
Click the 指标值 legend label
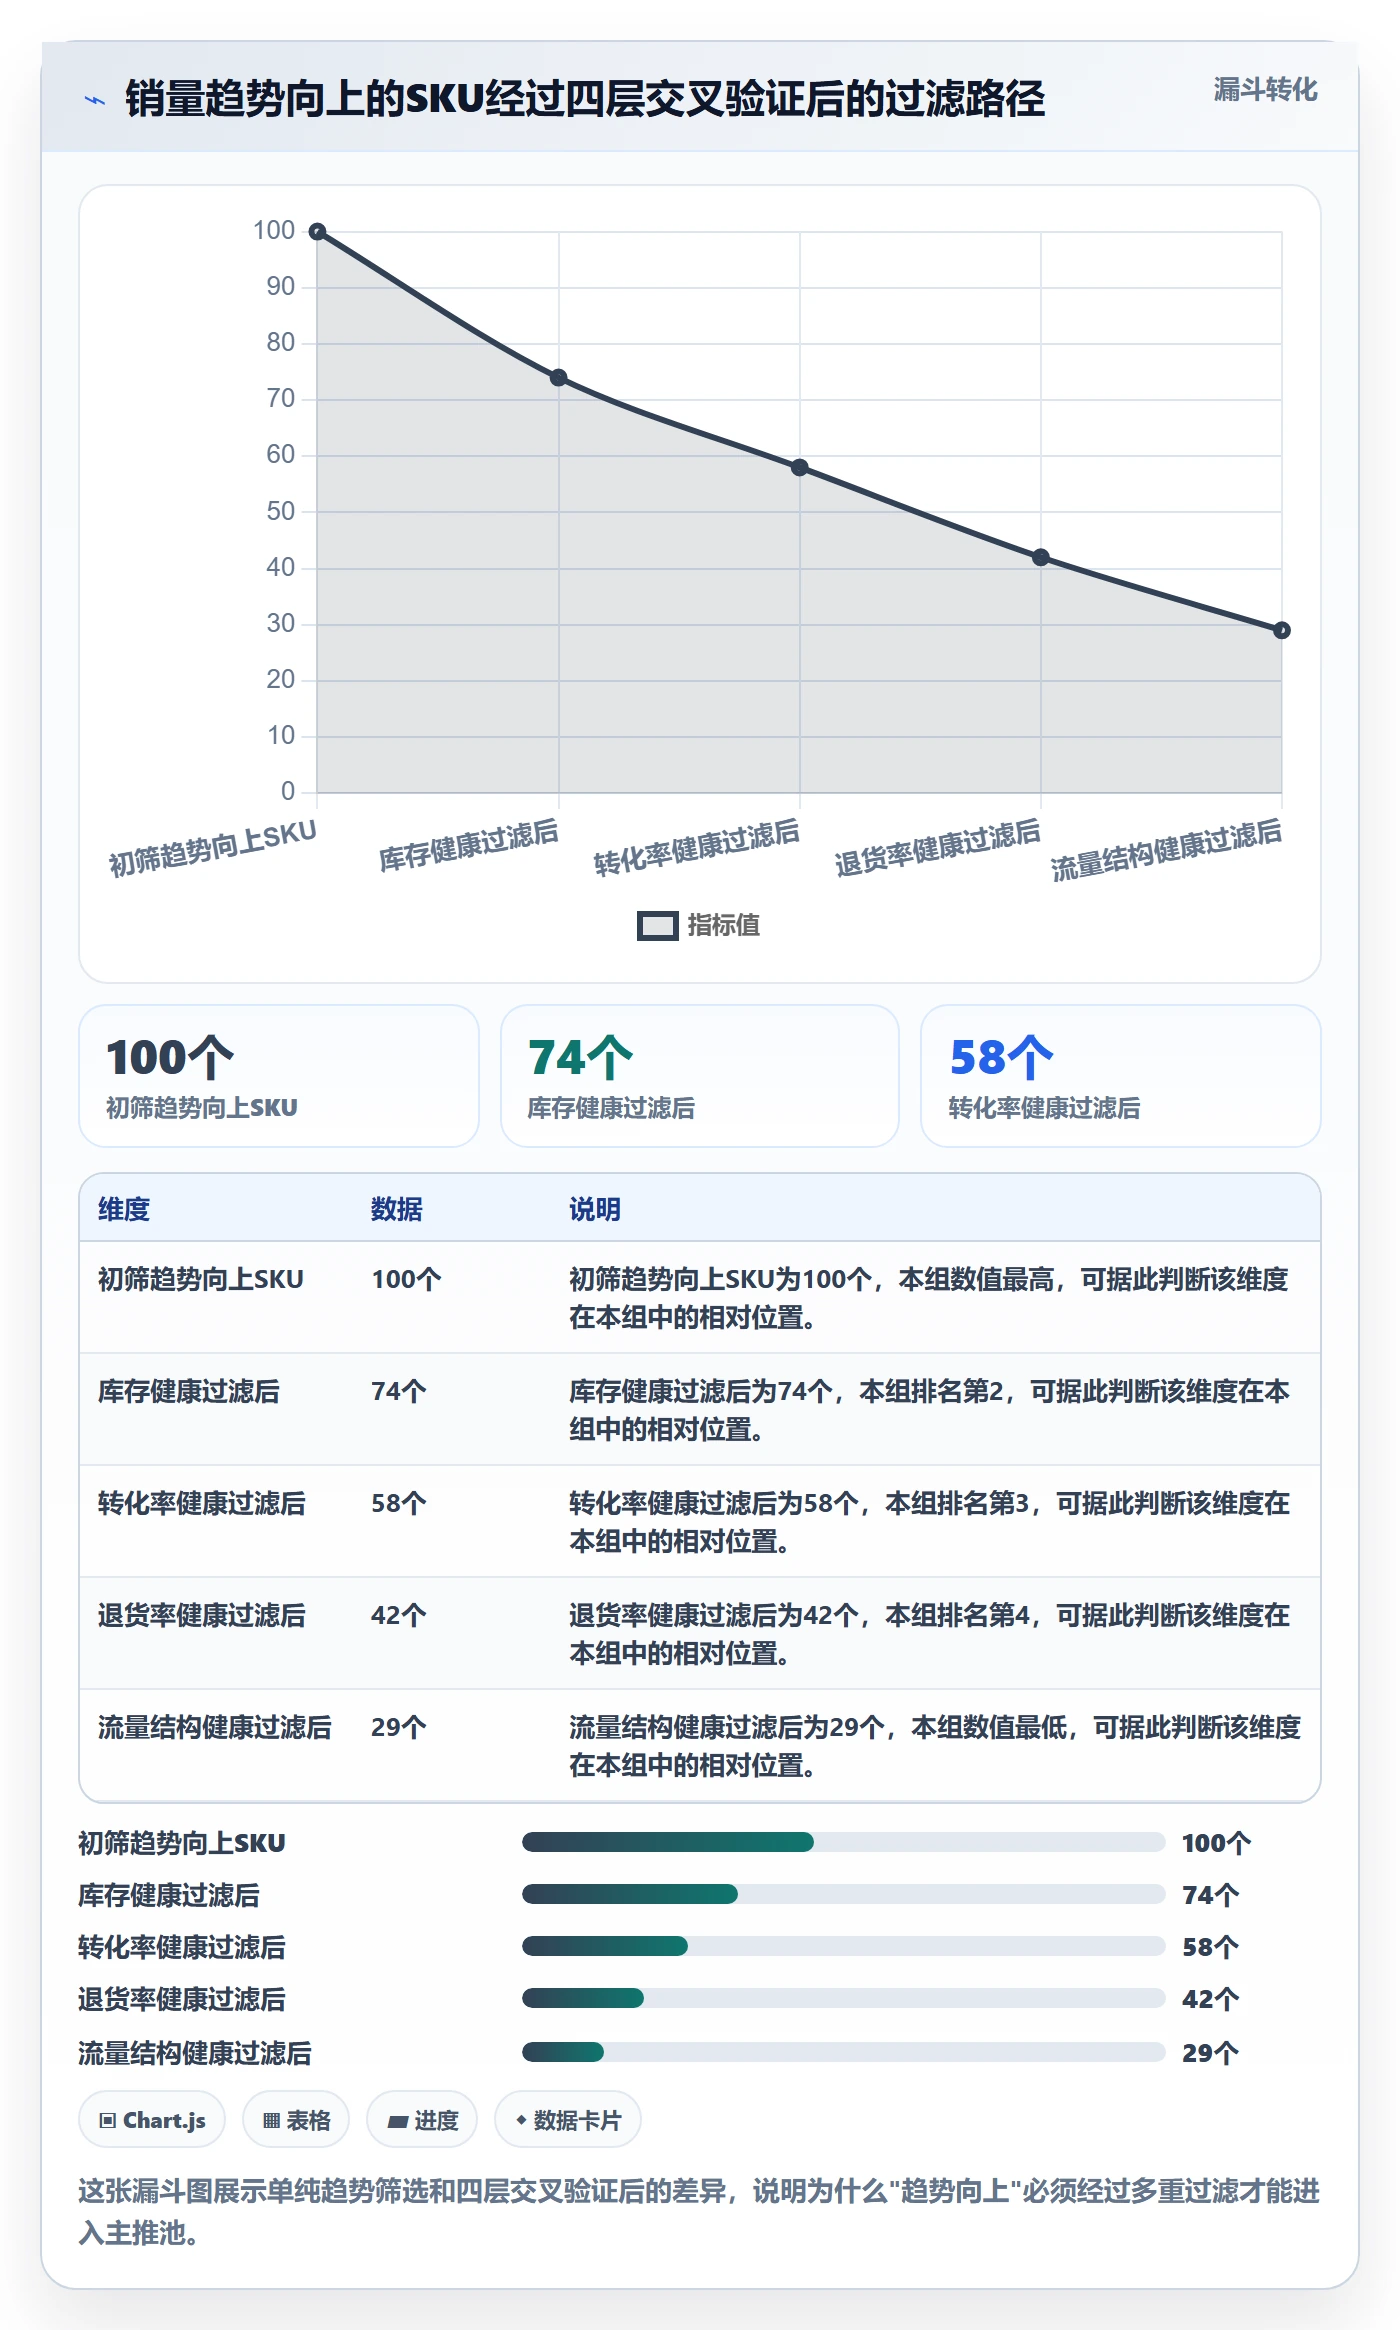[724, 926]
